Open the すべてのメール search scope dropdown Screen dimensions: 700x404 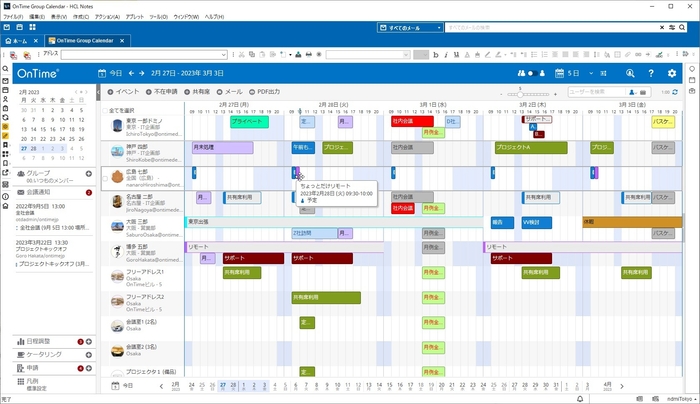click(x=412, y=28)
